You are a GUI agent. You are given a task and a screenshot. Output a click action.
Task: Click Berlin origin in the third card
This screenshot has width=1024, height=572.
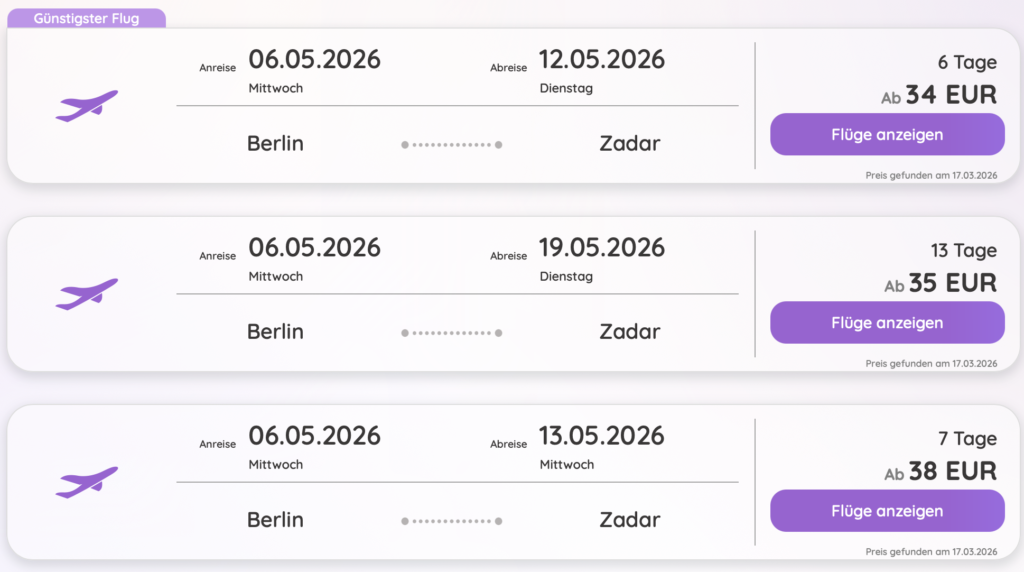coord(275,520)
